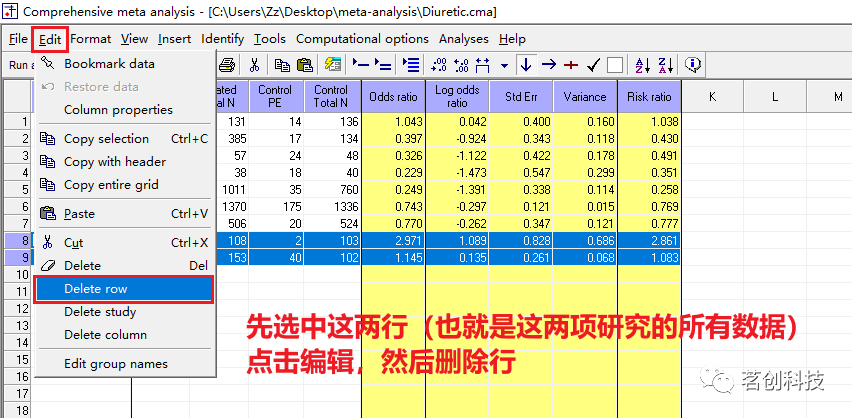
Task: Click Control Total N cell 1336
Action: 332,207
